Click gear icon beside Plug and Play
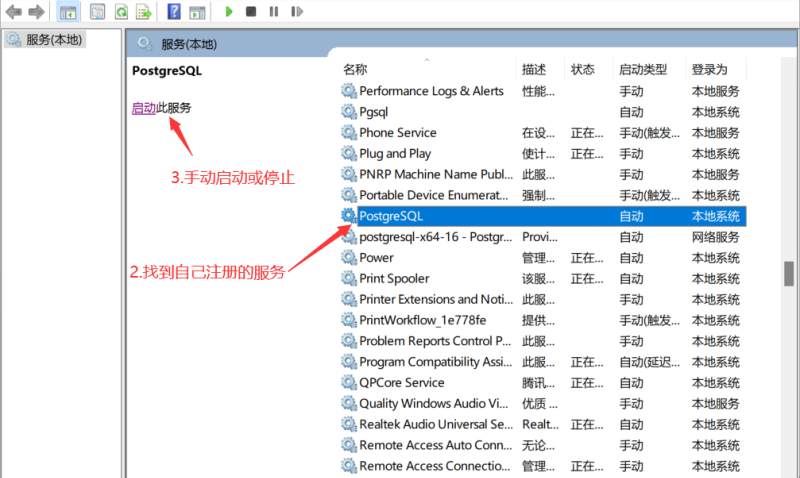Viewport: 800px width, 478px height. pyautogui.click(x=349, y=154)
